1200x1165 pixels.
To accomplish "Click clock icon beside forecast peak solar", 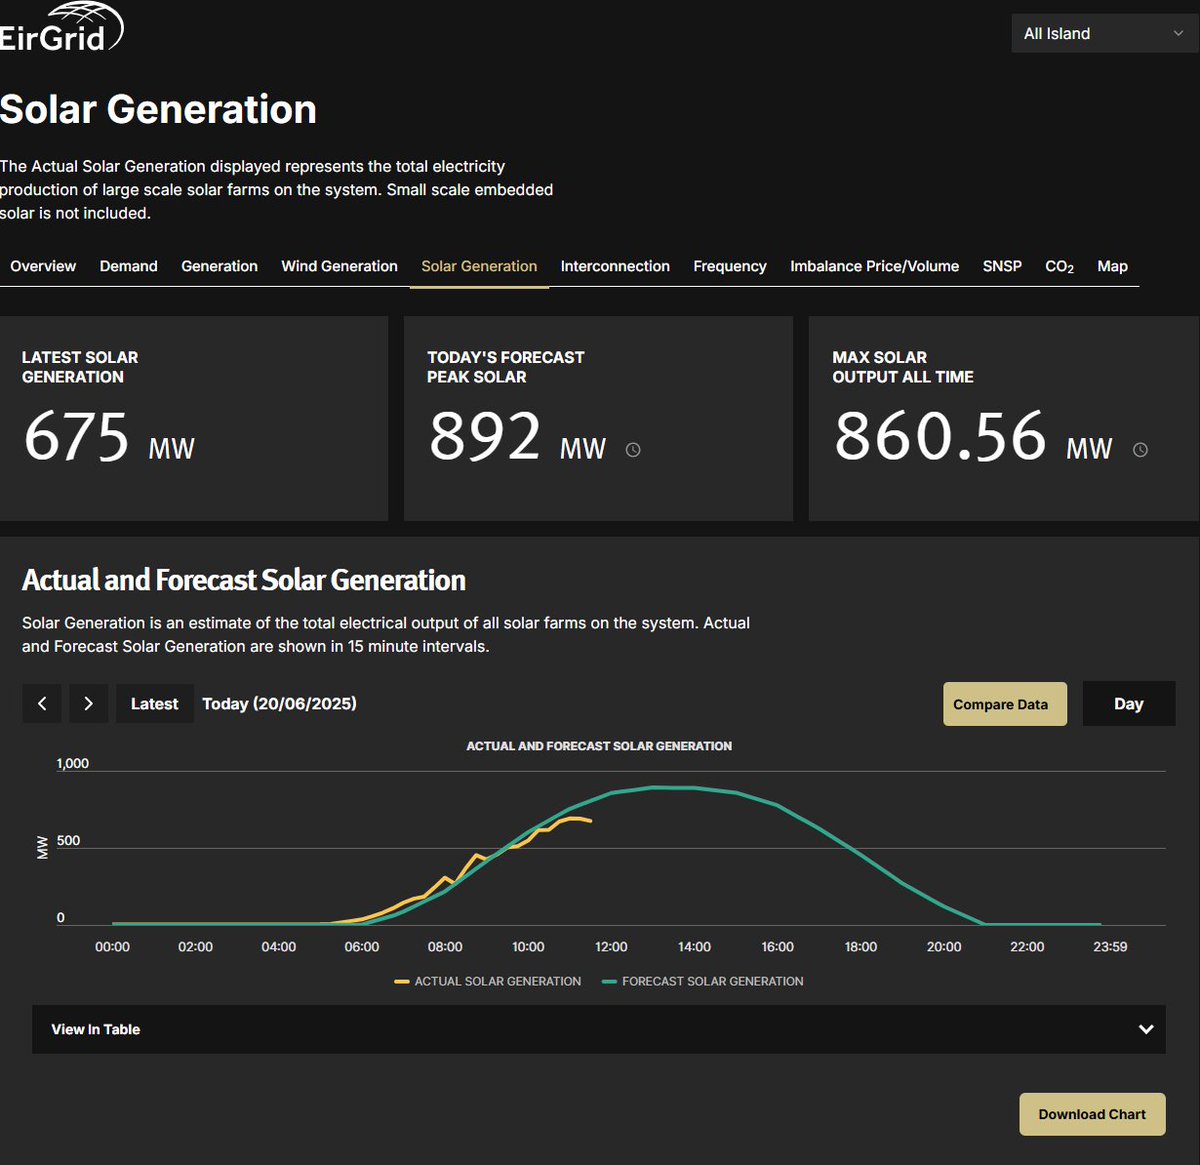I will [633, 450].
